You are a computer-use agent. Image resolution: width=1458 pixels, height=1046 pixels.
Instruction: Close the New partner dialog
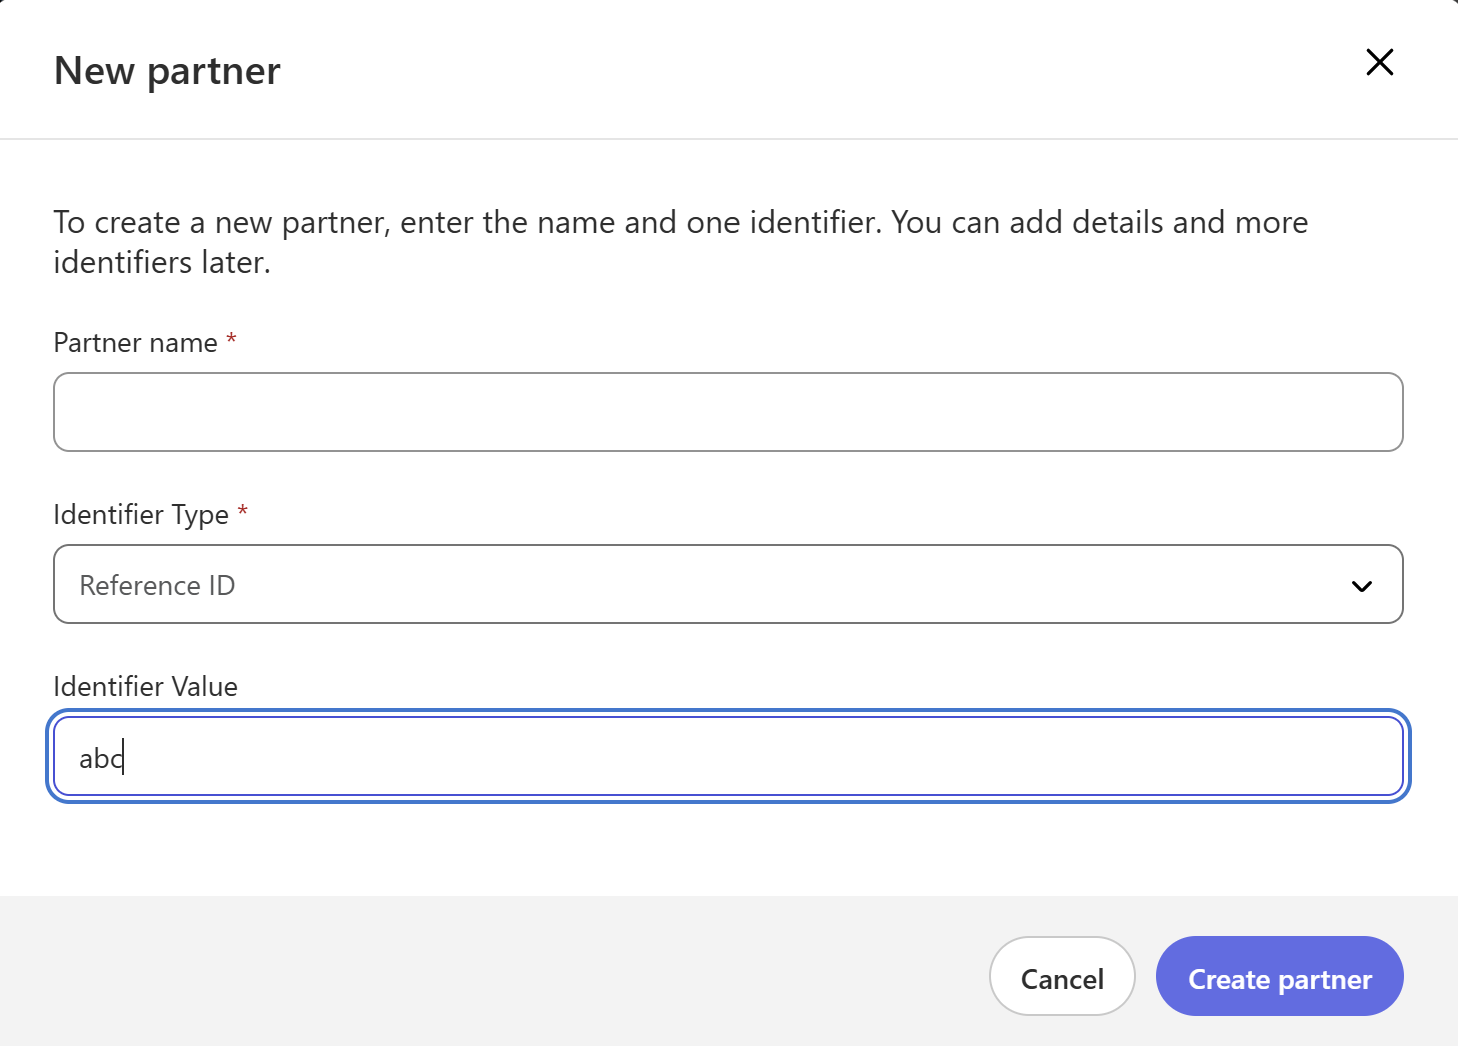pos(1380,62)
